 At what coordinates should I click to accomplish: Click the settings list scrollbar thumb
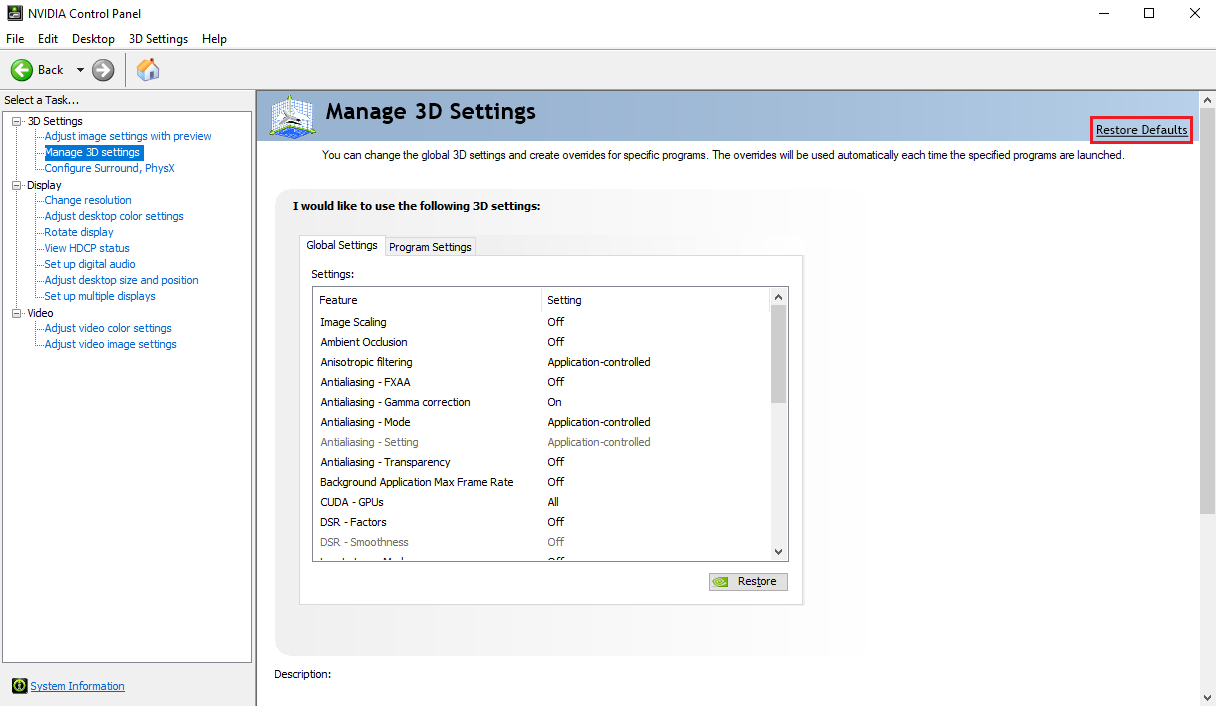[778, 354]
